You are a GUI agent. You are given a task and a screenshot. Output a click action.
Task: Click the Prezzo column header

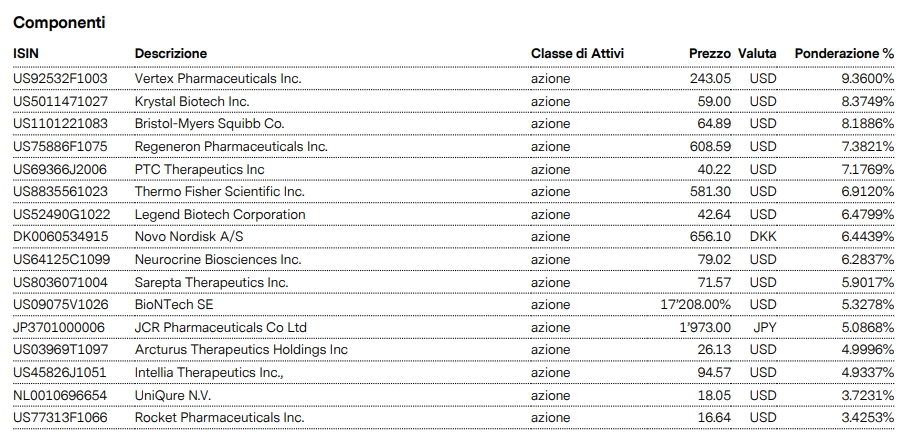[710, 53]
